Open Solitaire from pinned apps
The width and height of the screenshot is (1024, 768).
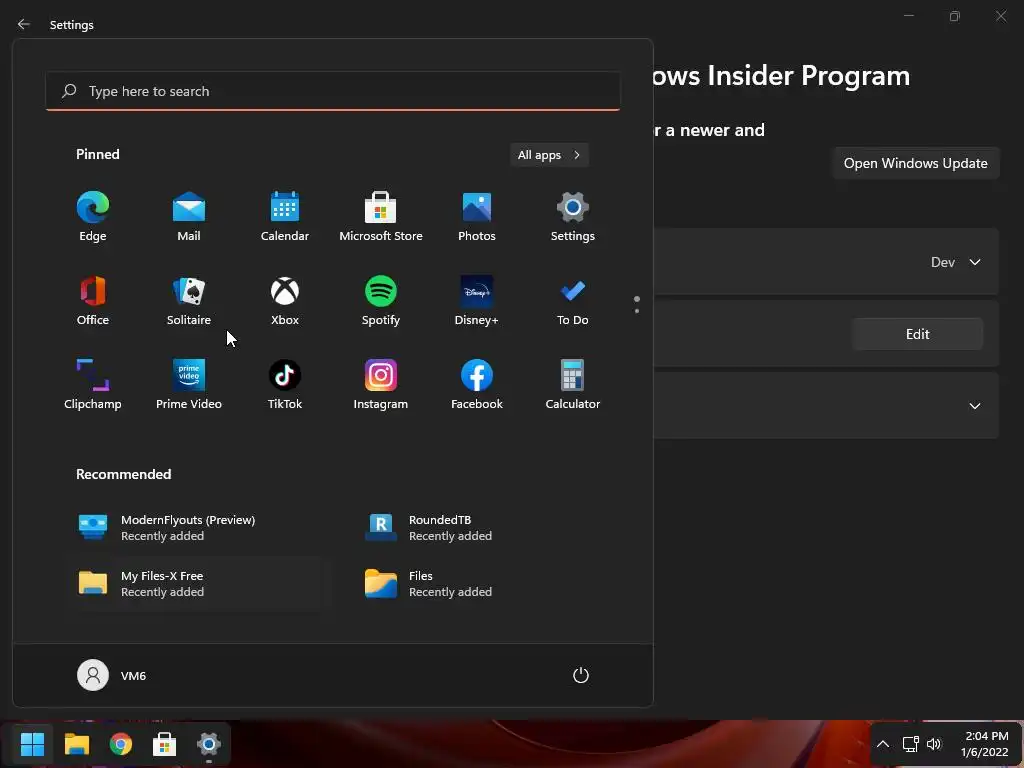(189, 300)
